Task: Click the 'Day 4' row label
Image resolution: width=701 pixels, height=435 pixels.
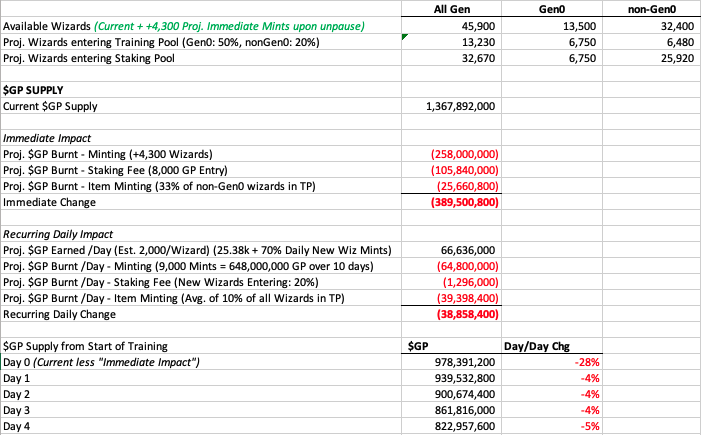Action: click(17, 427)
